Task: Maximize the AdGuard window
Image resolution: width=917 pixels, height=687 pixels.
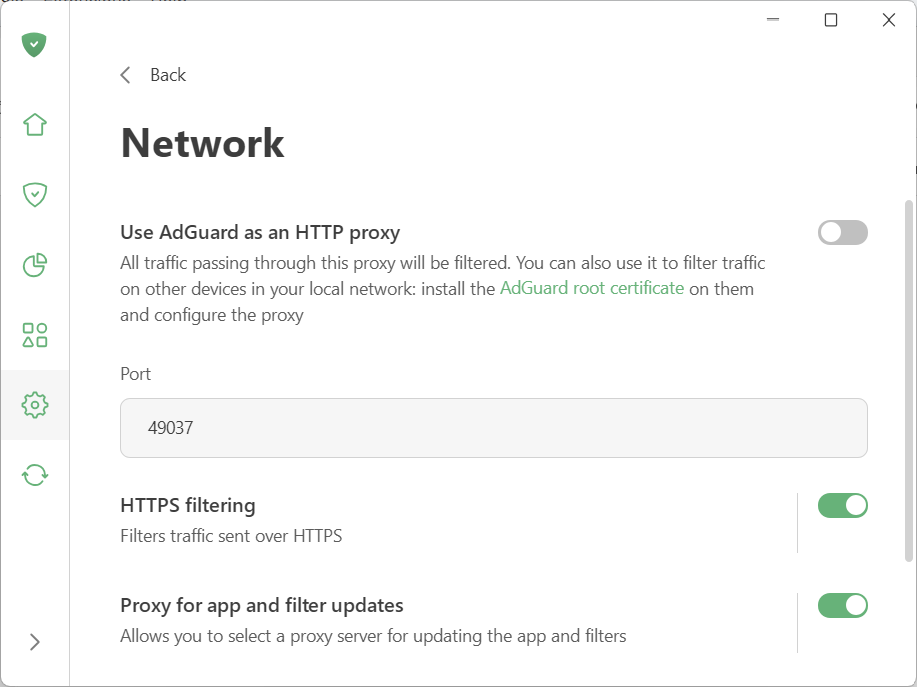Action: point(830,19)
